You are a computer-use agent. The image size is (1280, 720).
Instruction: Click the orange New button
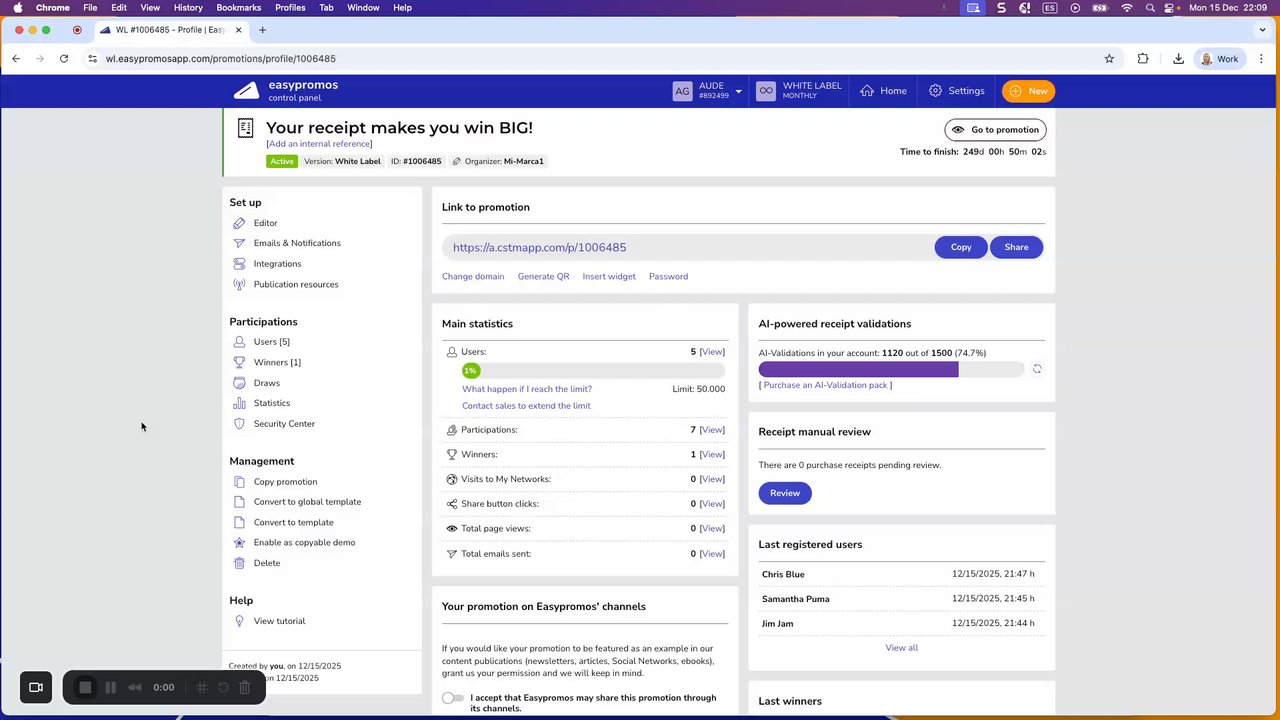tap(1029, 91)
